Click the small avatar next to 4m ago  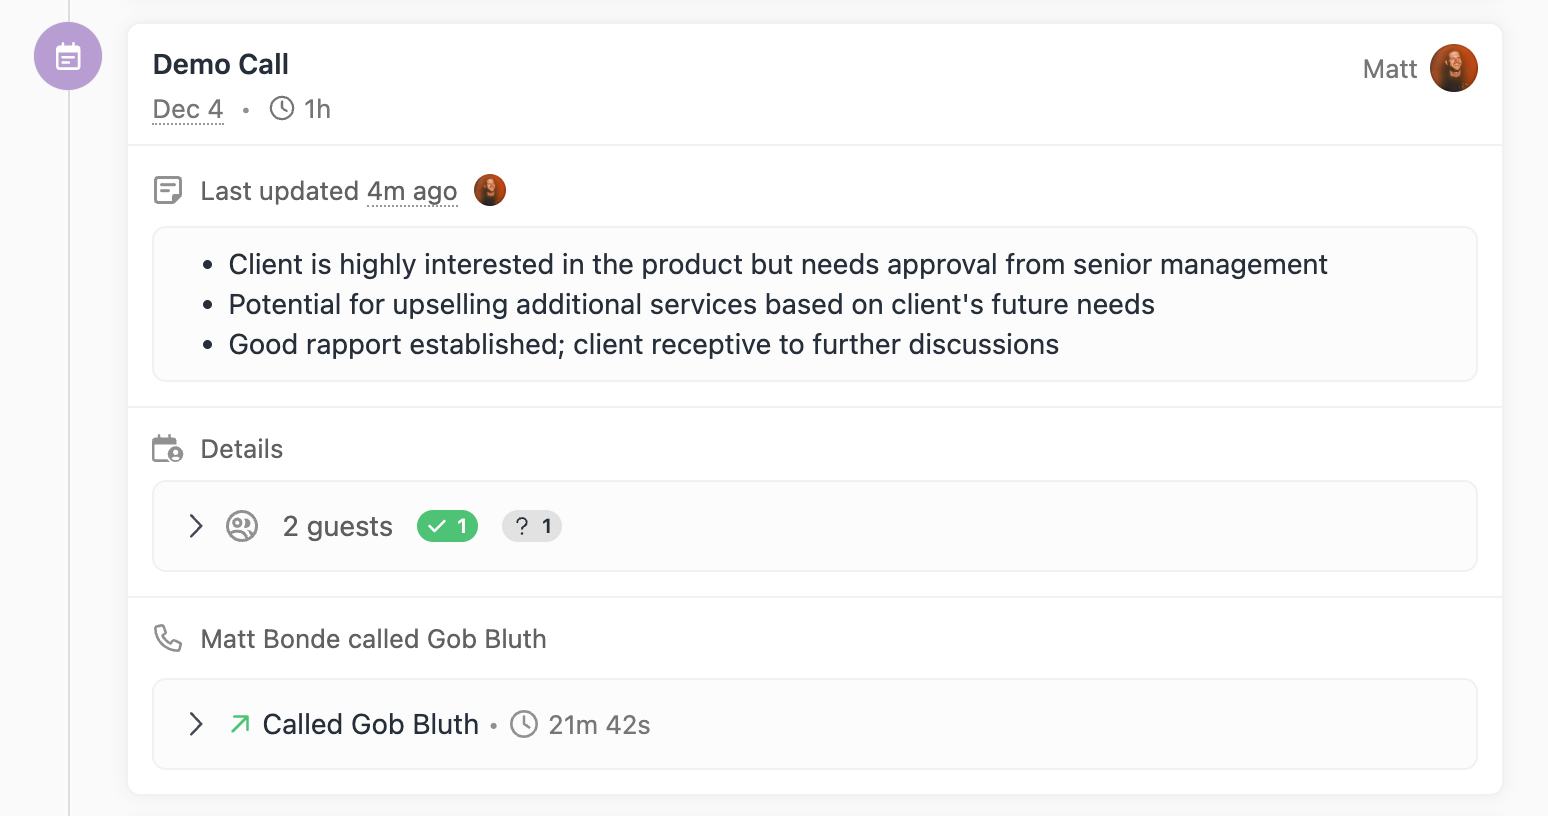(489, 190)
